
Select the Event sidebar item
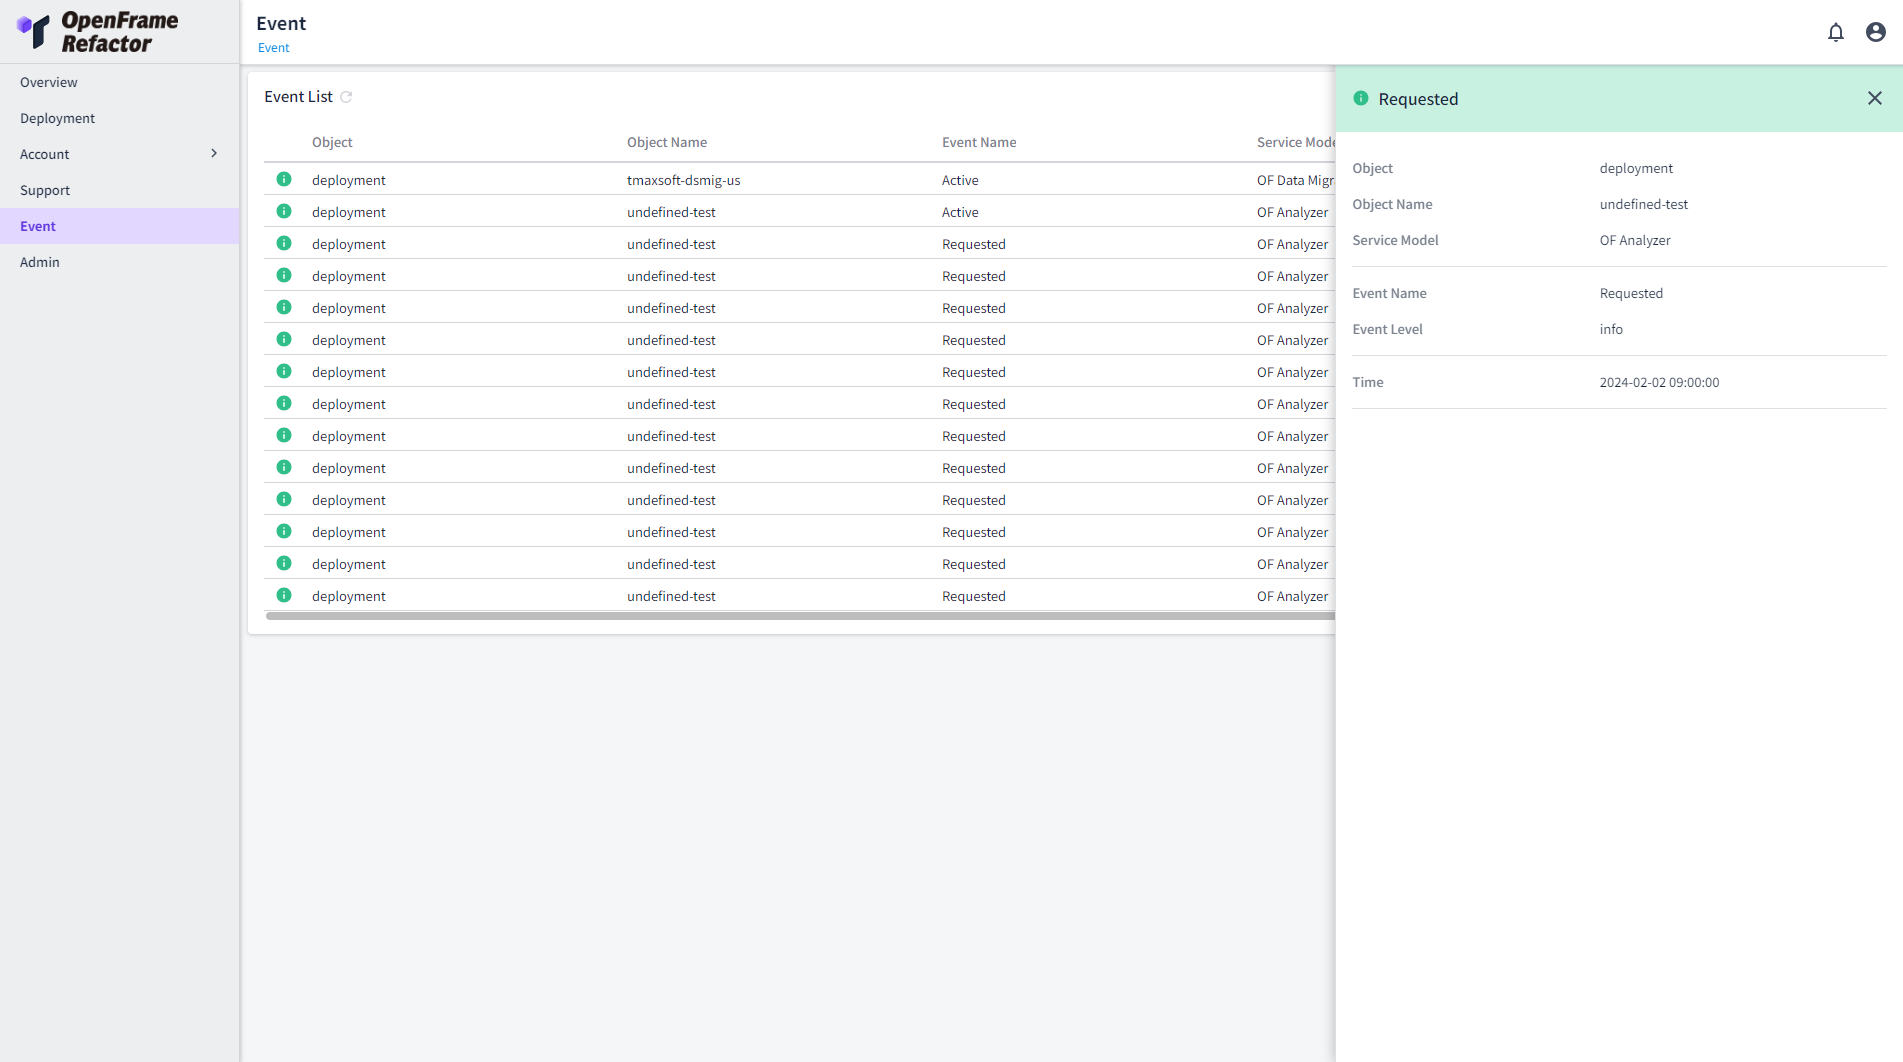pos(38,226)
